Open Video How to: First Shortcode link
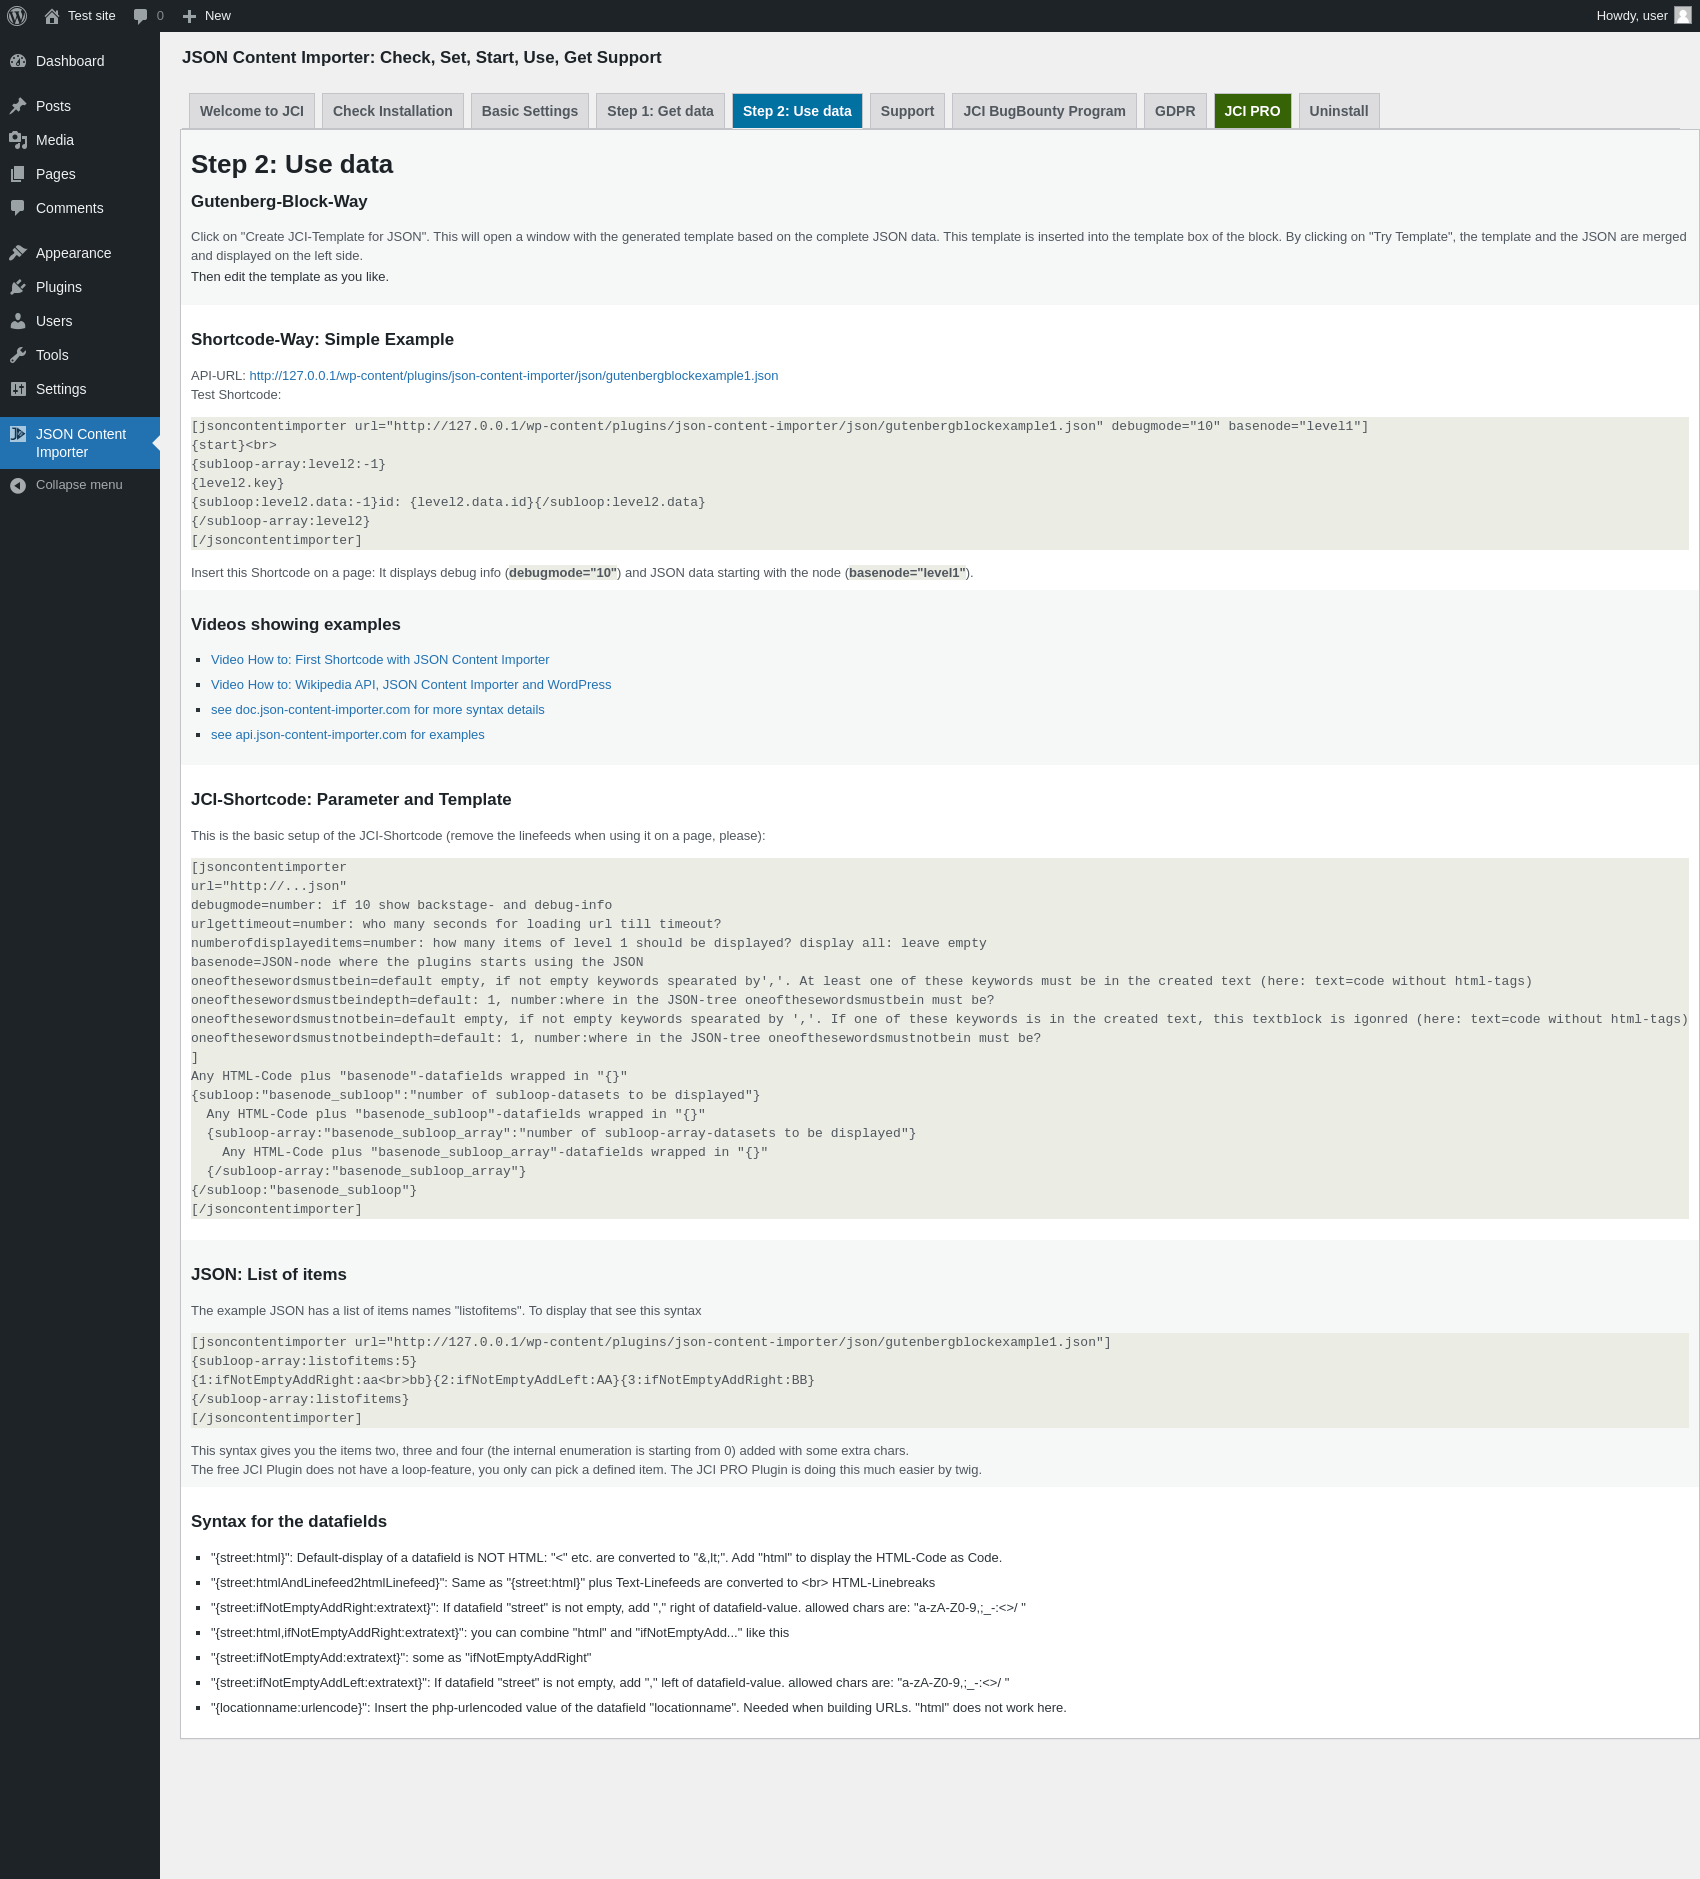Image resolution: width=1700 pixels, height=1879 pixels. (x=380, y=660)
